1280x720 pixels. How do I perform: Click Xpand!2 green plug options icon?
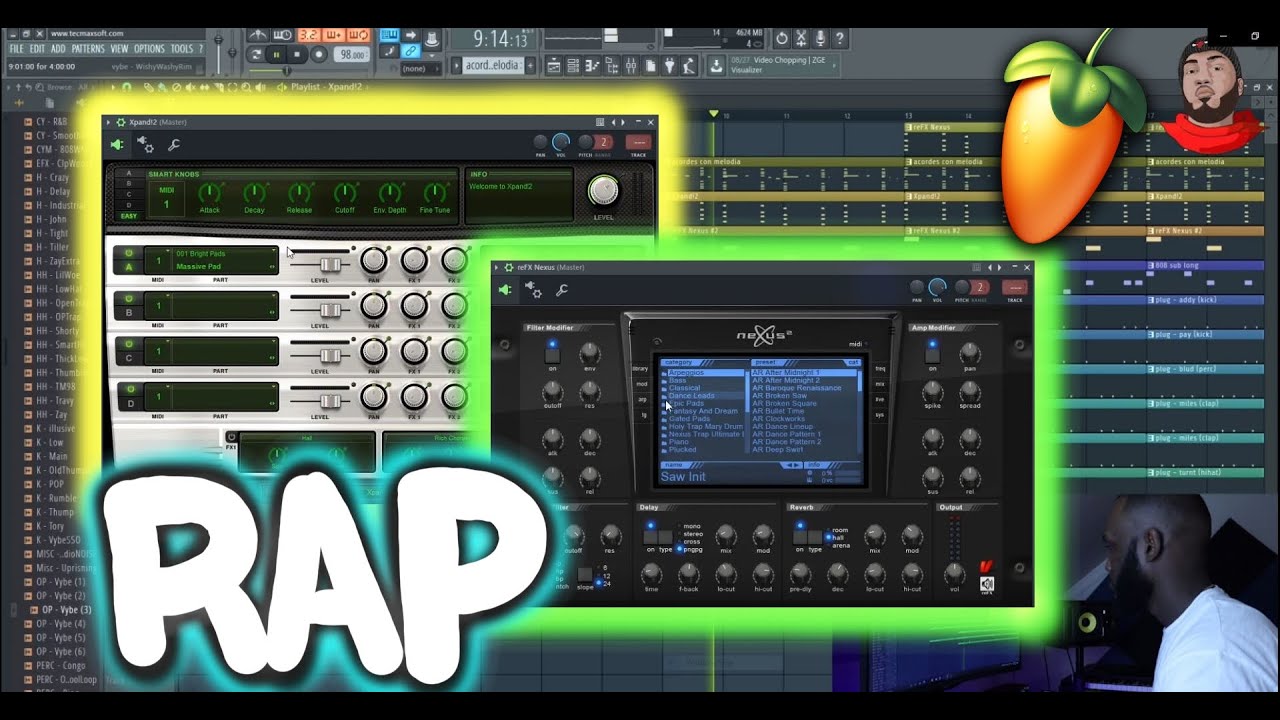point(117,145)
